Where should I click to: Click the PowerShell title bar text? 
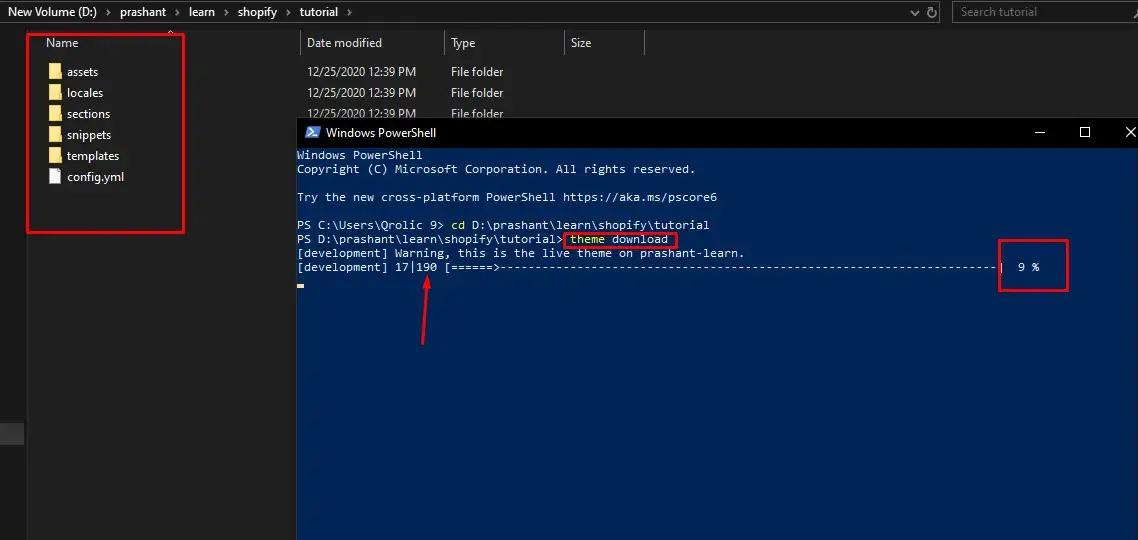(x=381, y=132)
